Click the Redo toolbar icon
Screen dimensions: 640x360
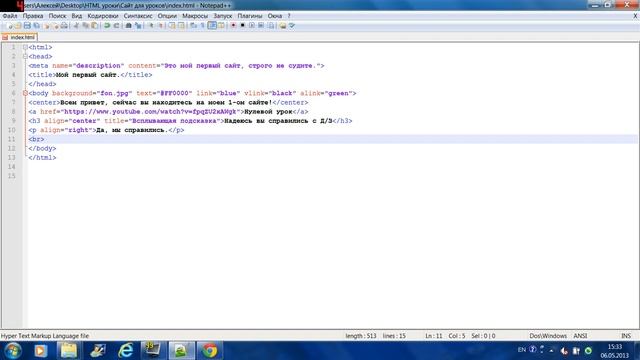pos(116,26)
